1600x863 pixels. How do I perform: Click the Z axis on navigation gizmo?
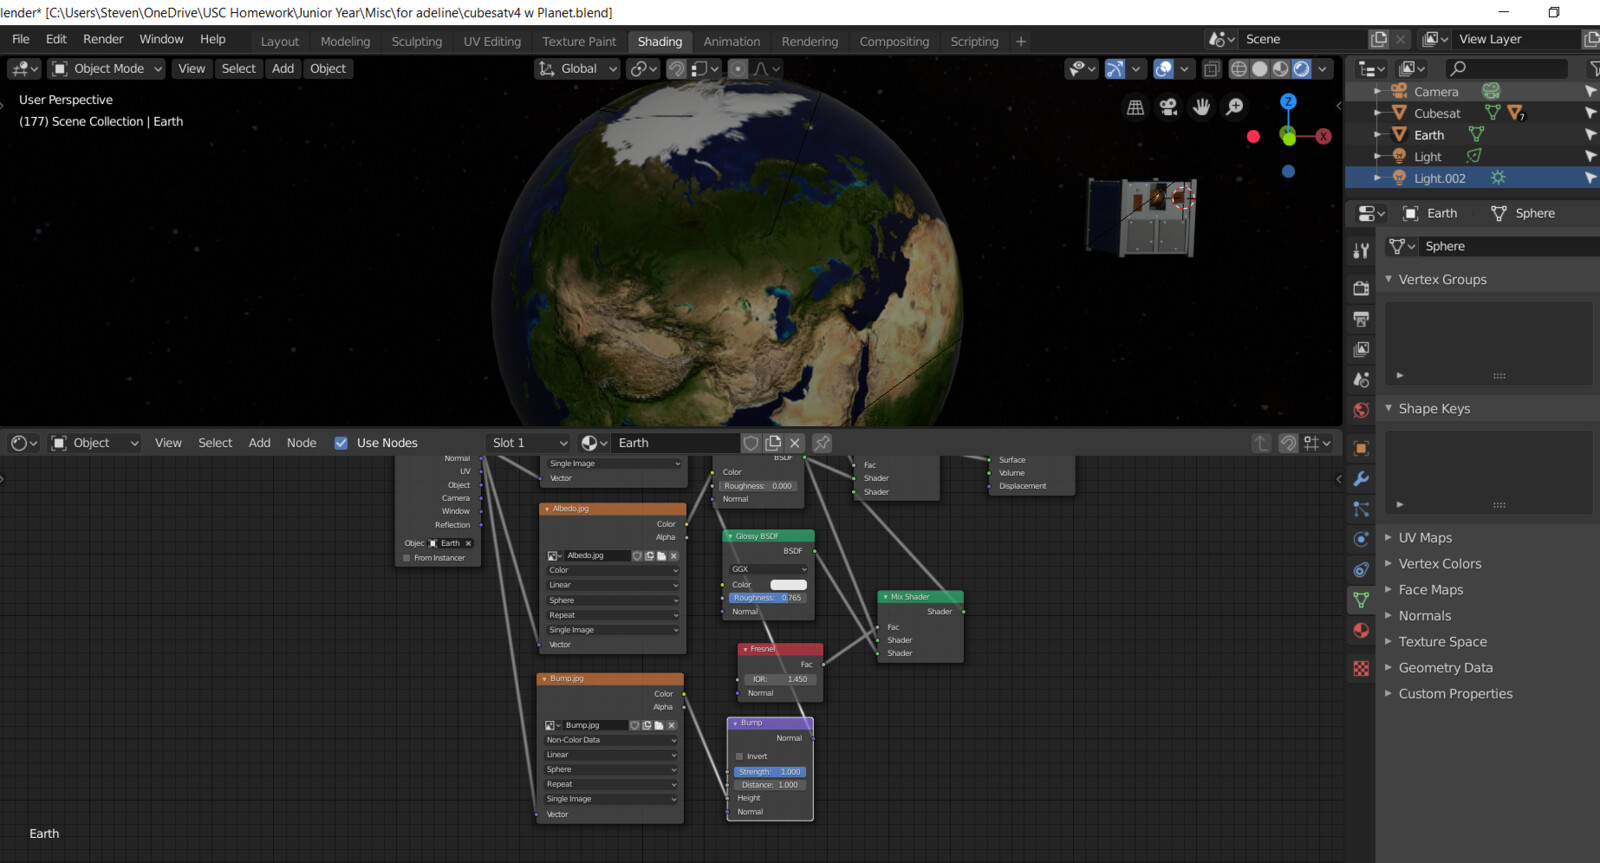pos(1288,102)
